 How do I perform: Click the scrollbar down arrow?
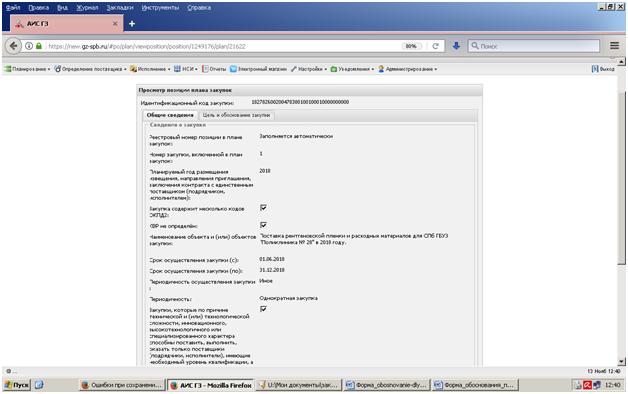pos(621,362)
